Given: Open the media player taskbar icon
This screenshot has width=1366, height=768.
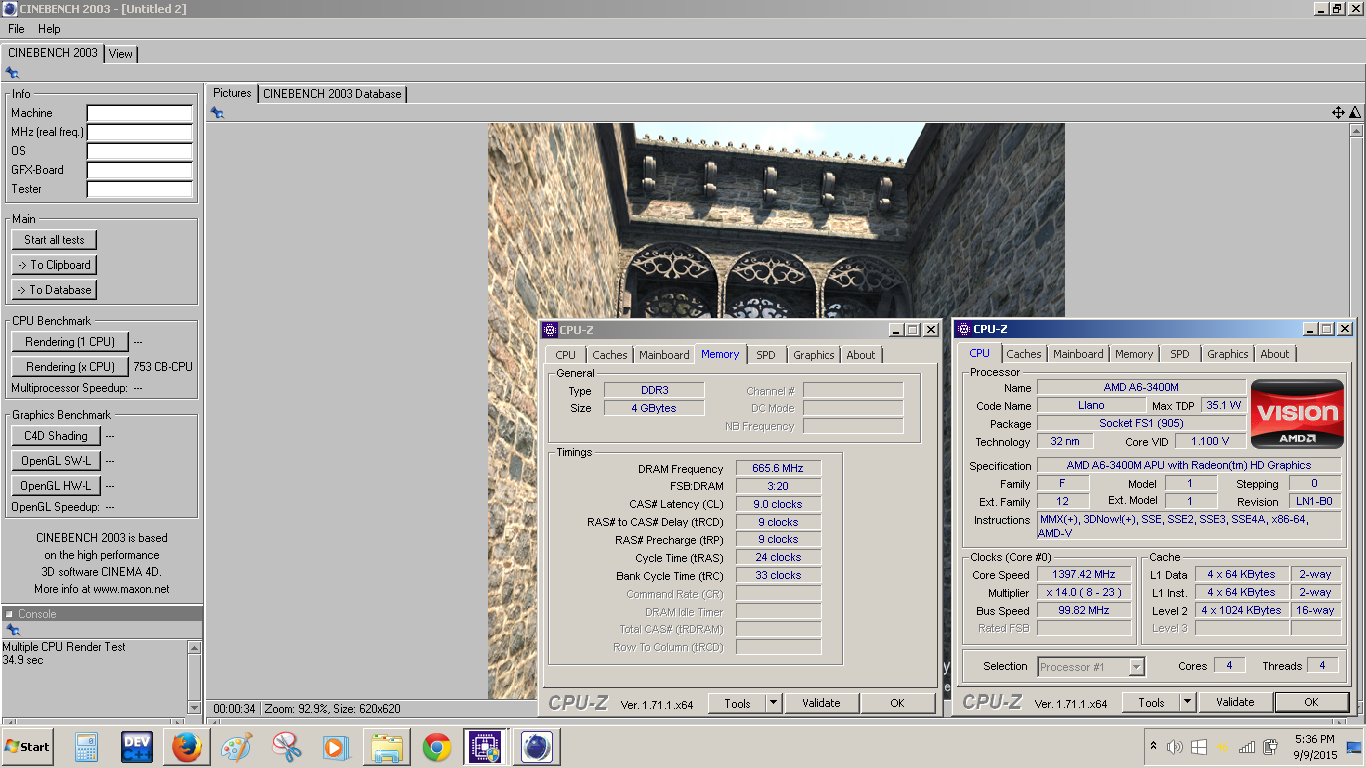Looking at the screenshot, I should pyautogui.click(x=336, y=747).
